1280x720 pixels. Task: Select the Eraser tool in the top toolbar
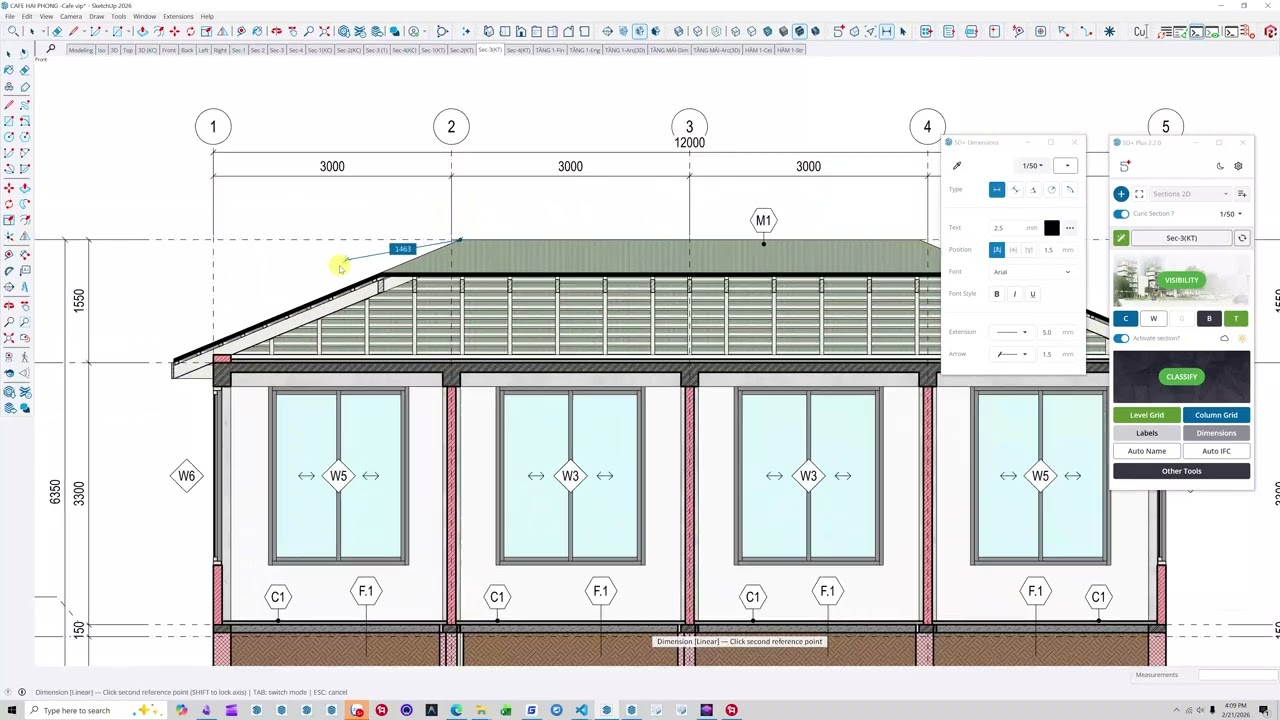pyautogui.click(x=56, y=31)
